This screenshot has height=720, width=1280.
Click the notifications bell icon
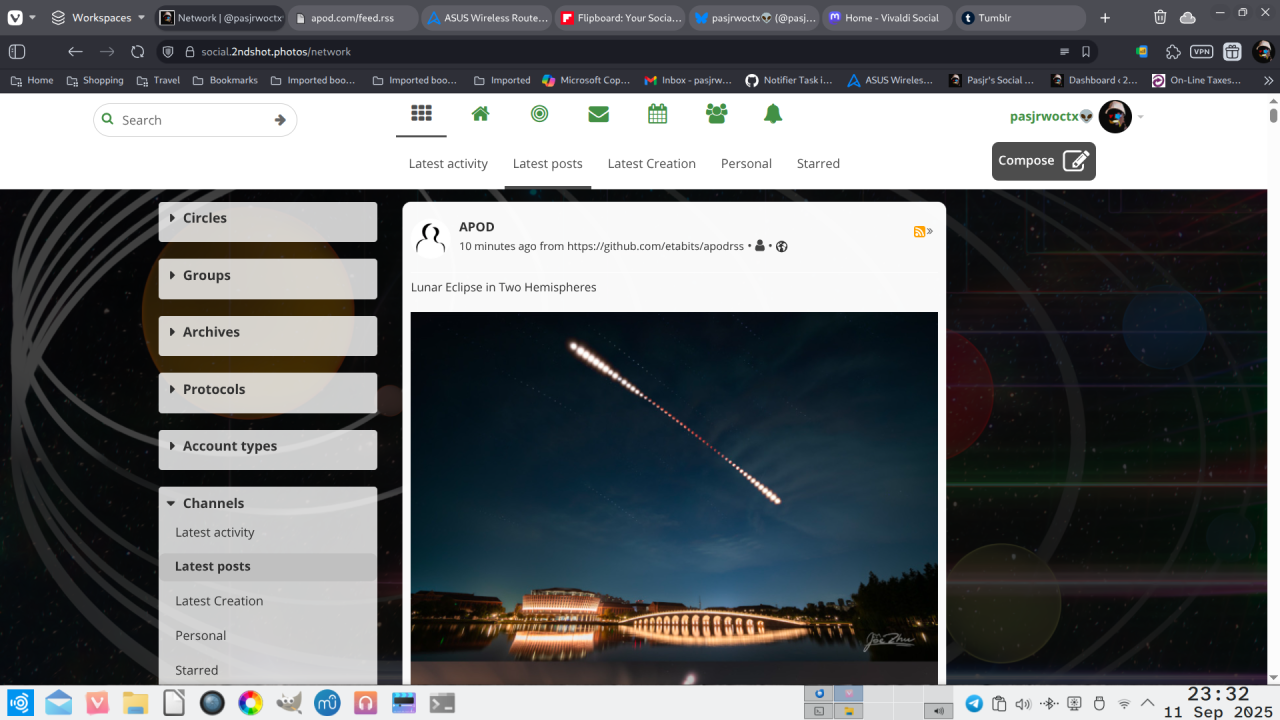[x=773, y=114]
